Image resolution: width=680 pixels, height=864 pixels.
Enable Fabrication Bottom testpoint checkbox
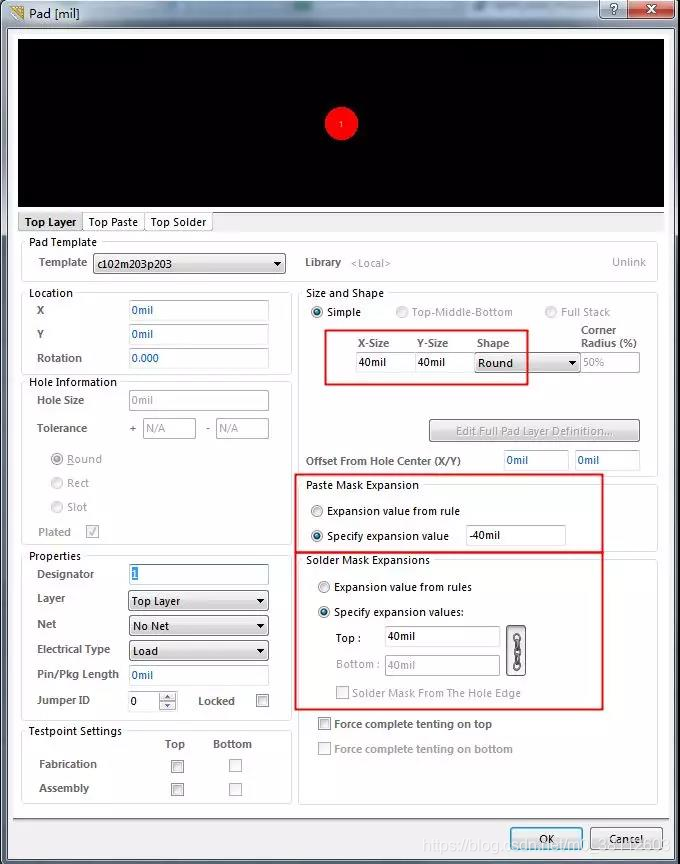pos(235,765)
